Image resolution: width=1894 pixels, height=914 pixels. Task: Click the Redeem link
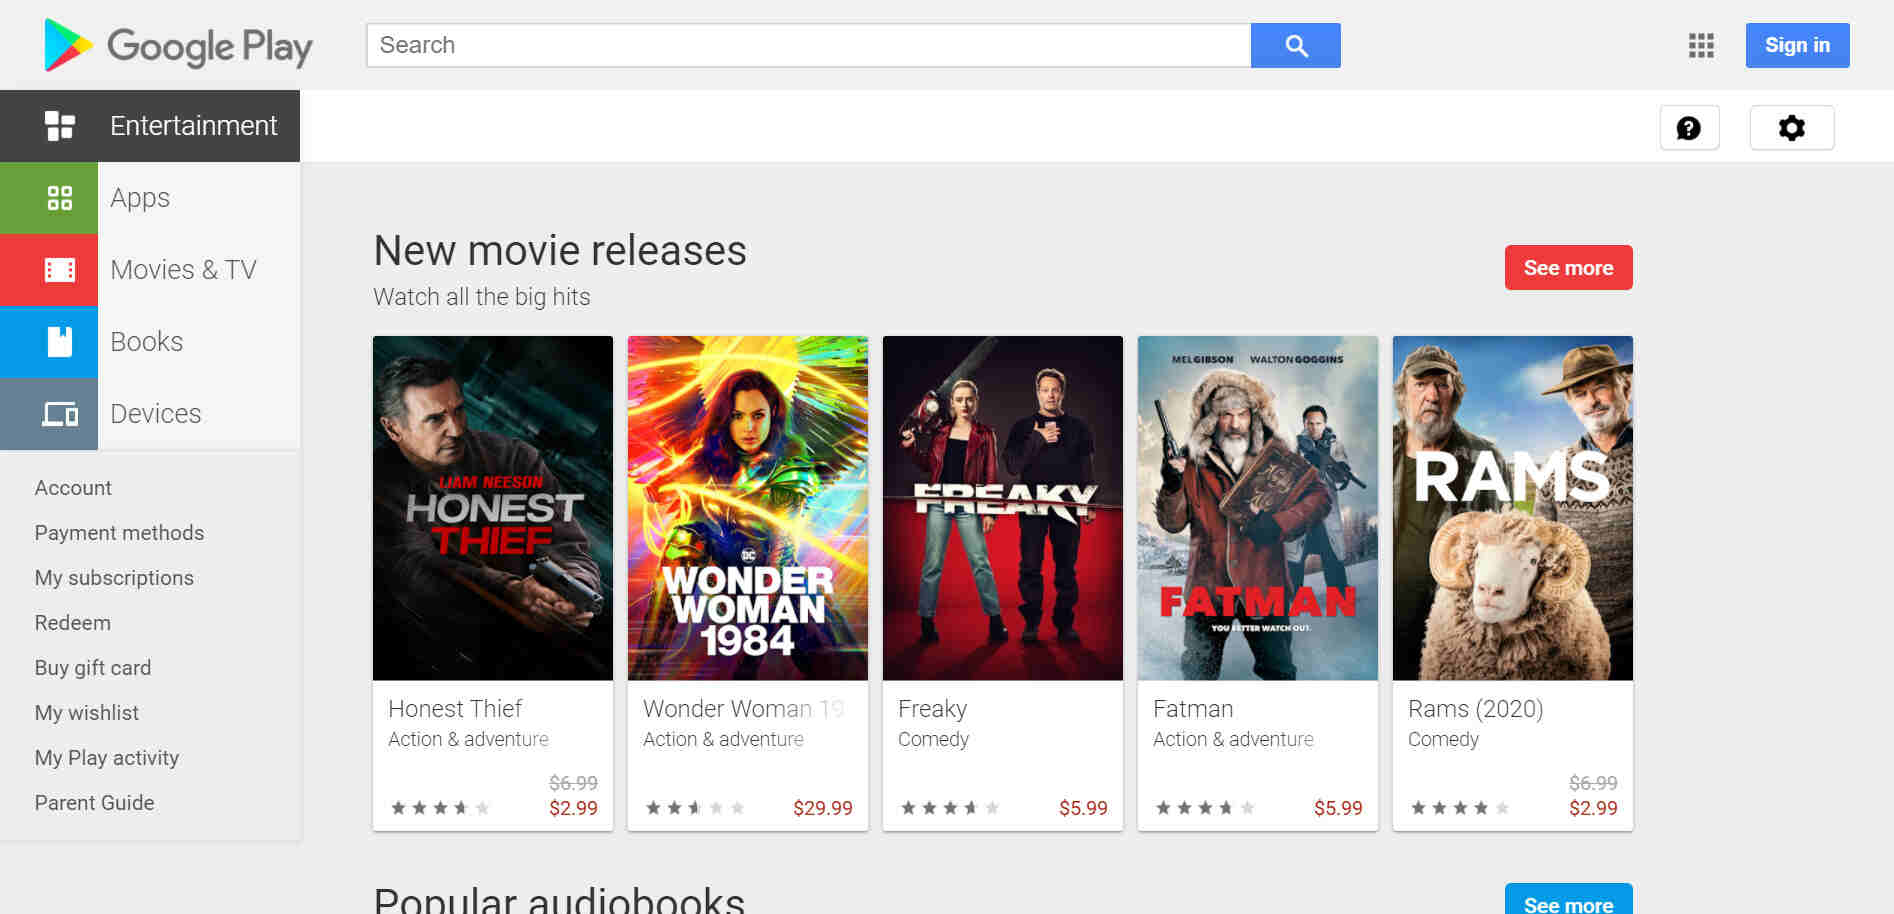pos(73,623)
